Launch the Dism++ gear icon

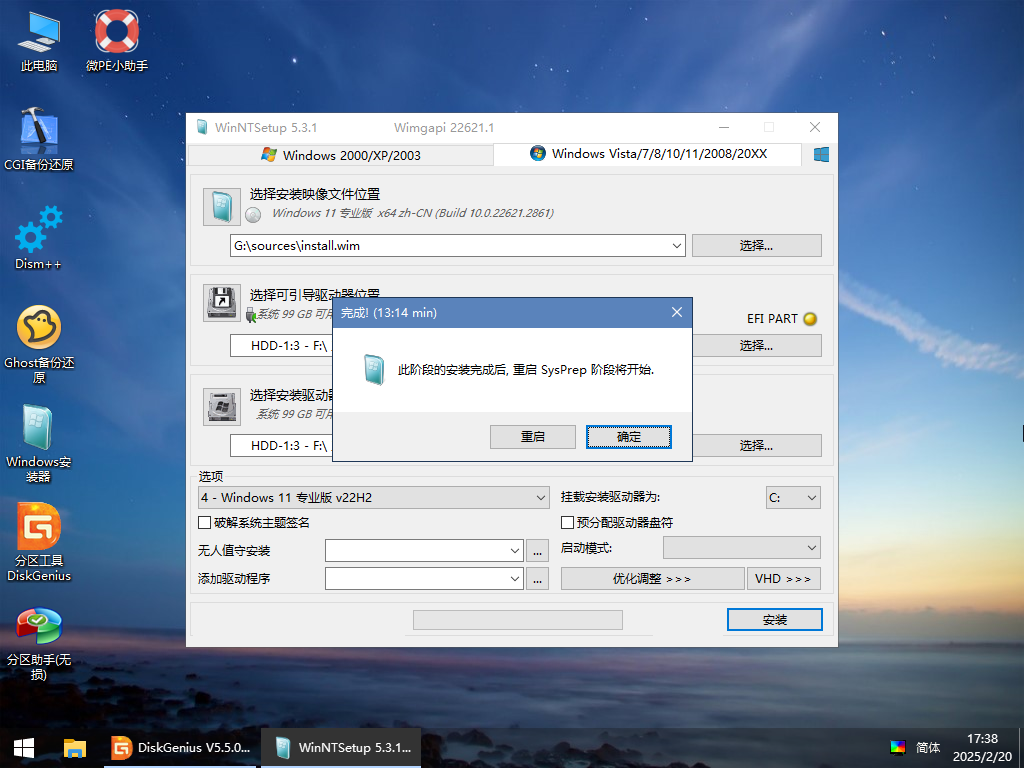tap(39, 238)
